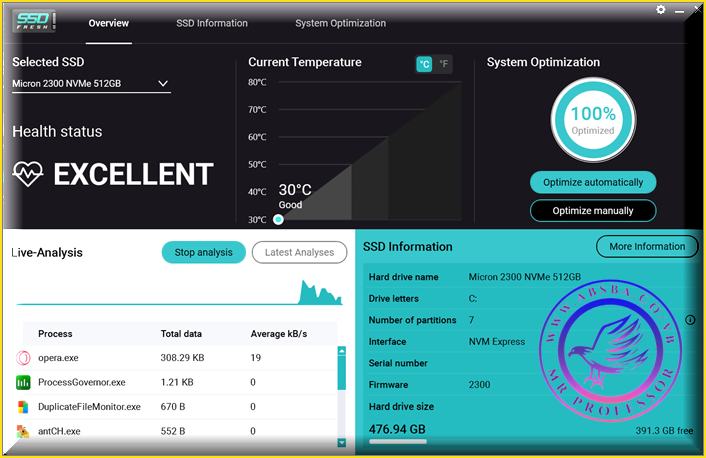Click the 391.3 GB free label
This screenshot has width=706, height=458.
pyautogui.click(x=664, y=431)
